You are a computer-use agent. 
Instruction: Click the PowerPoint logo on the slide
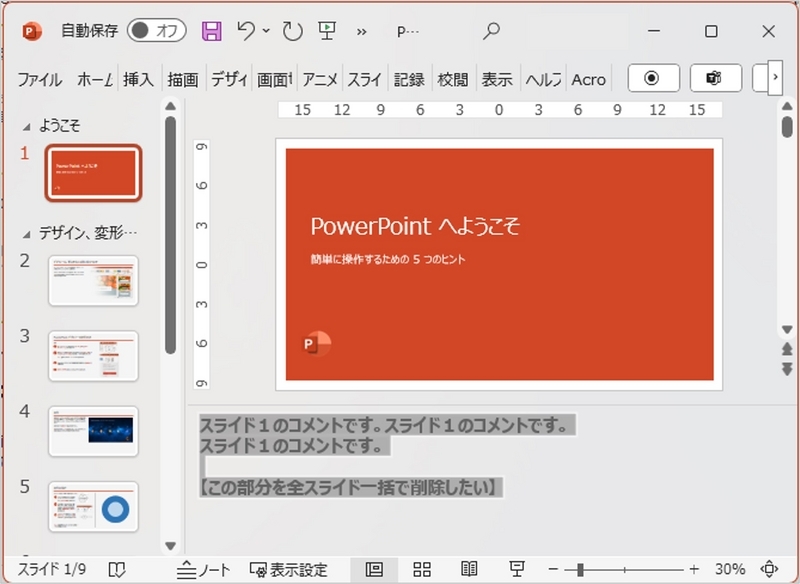click(x=317, y=343)
